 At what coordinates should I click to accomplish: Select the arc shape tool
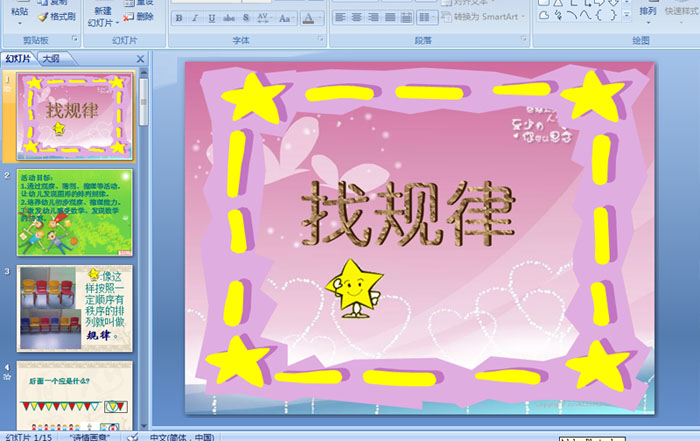(572, 15)
